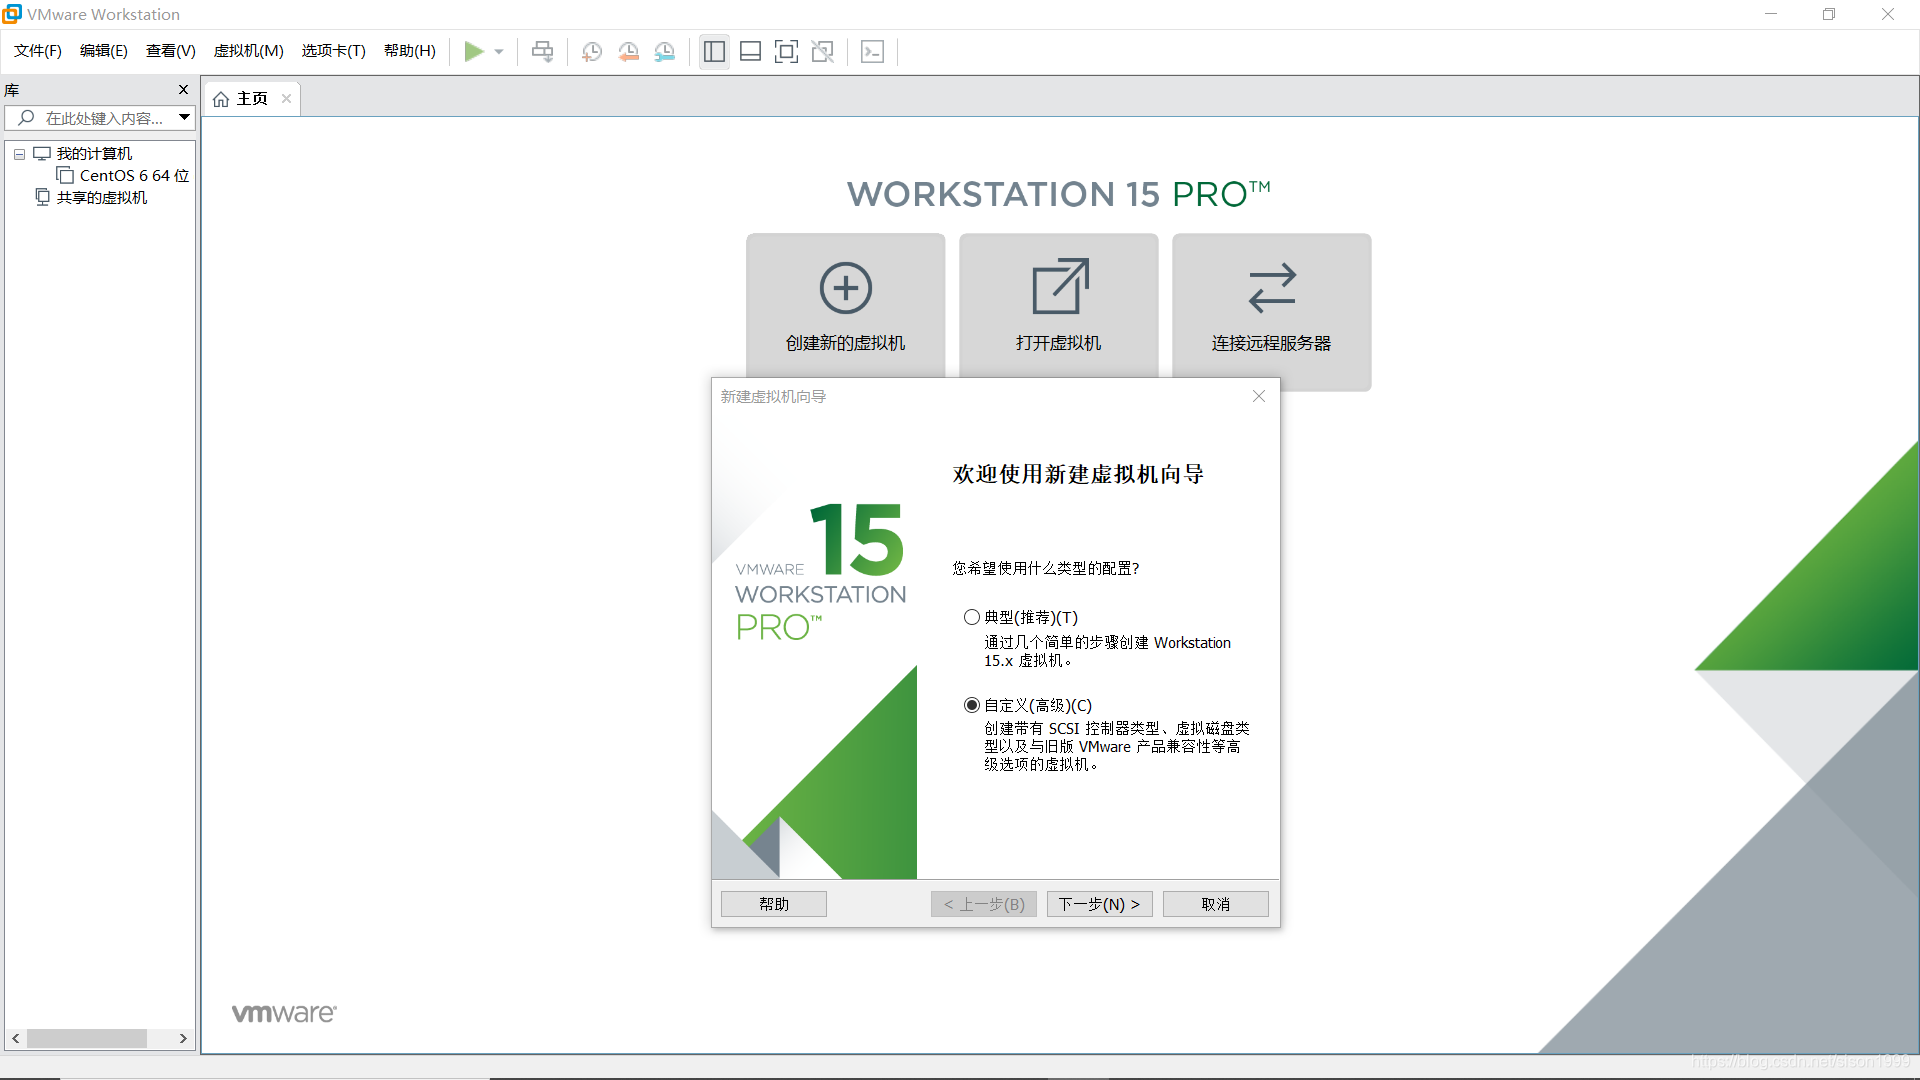
Task: Open the power options dropdown arrow
Action: pyautogui.click(x=499, y=52)
